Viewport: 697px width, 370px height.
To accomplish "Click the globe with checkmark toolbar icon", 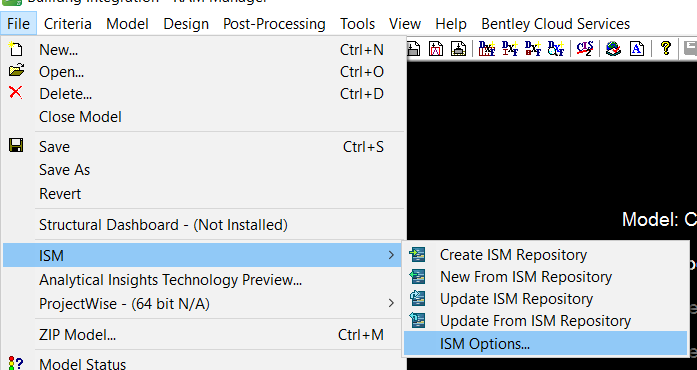I will [613, 48].
